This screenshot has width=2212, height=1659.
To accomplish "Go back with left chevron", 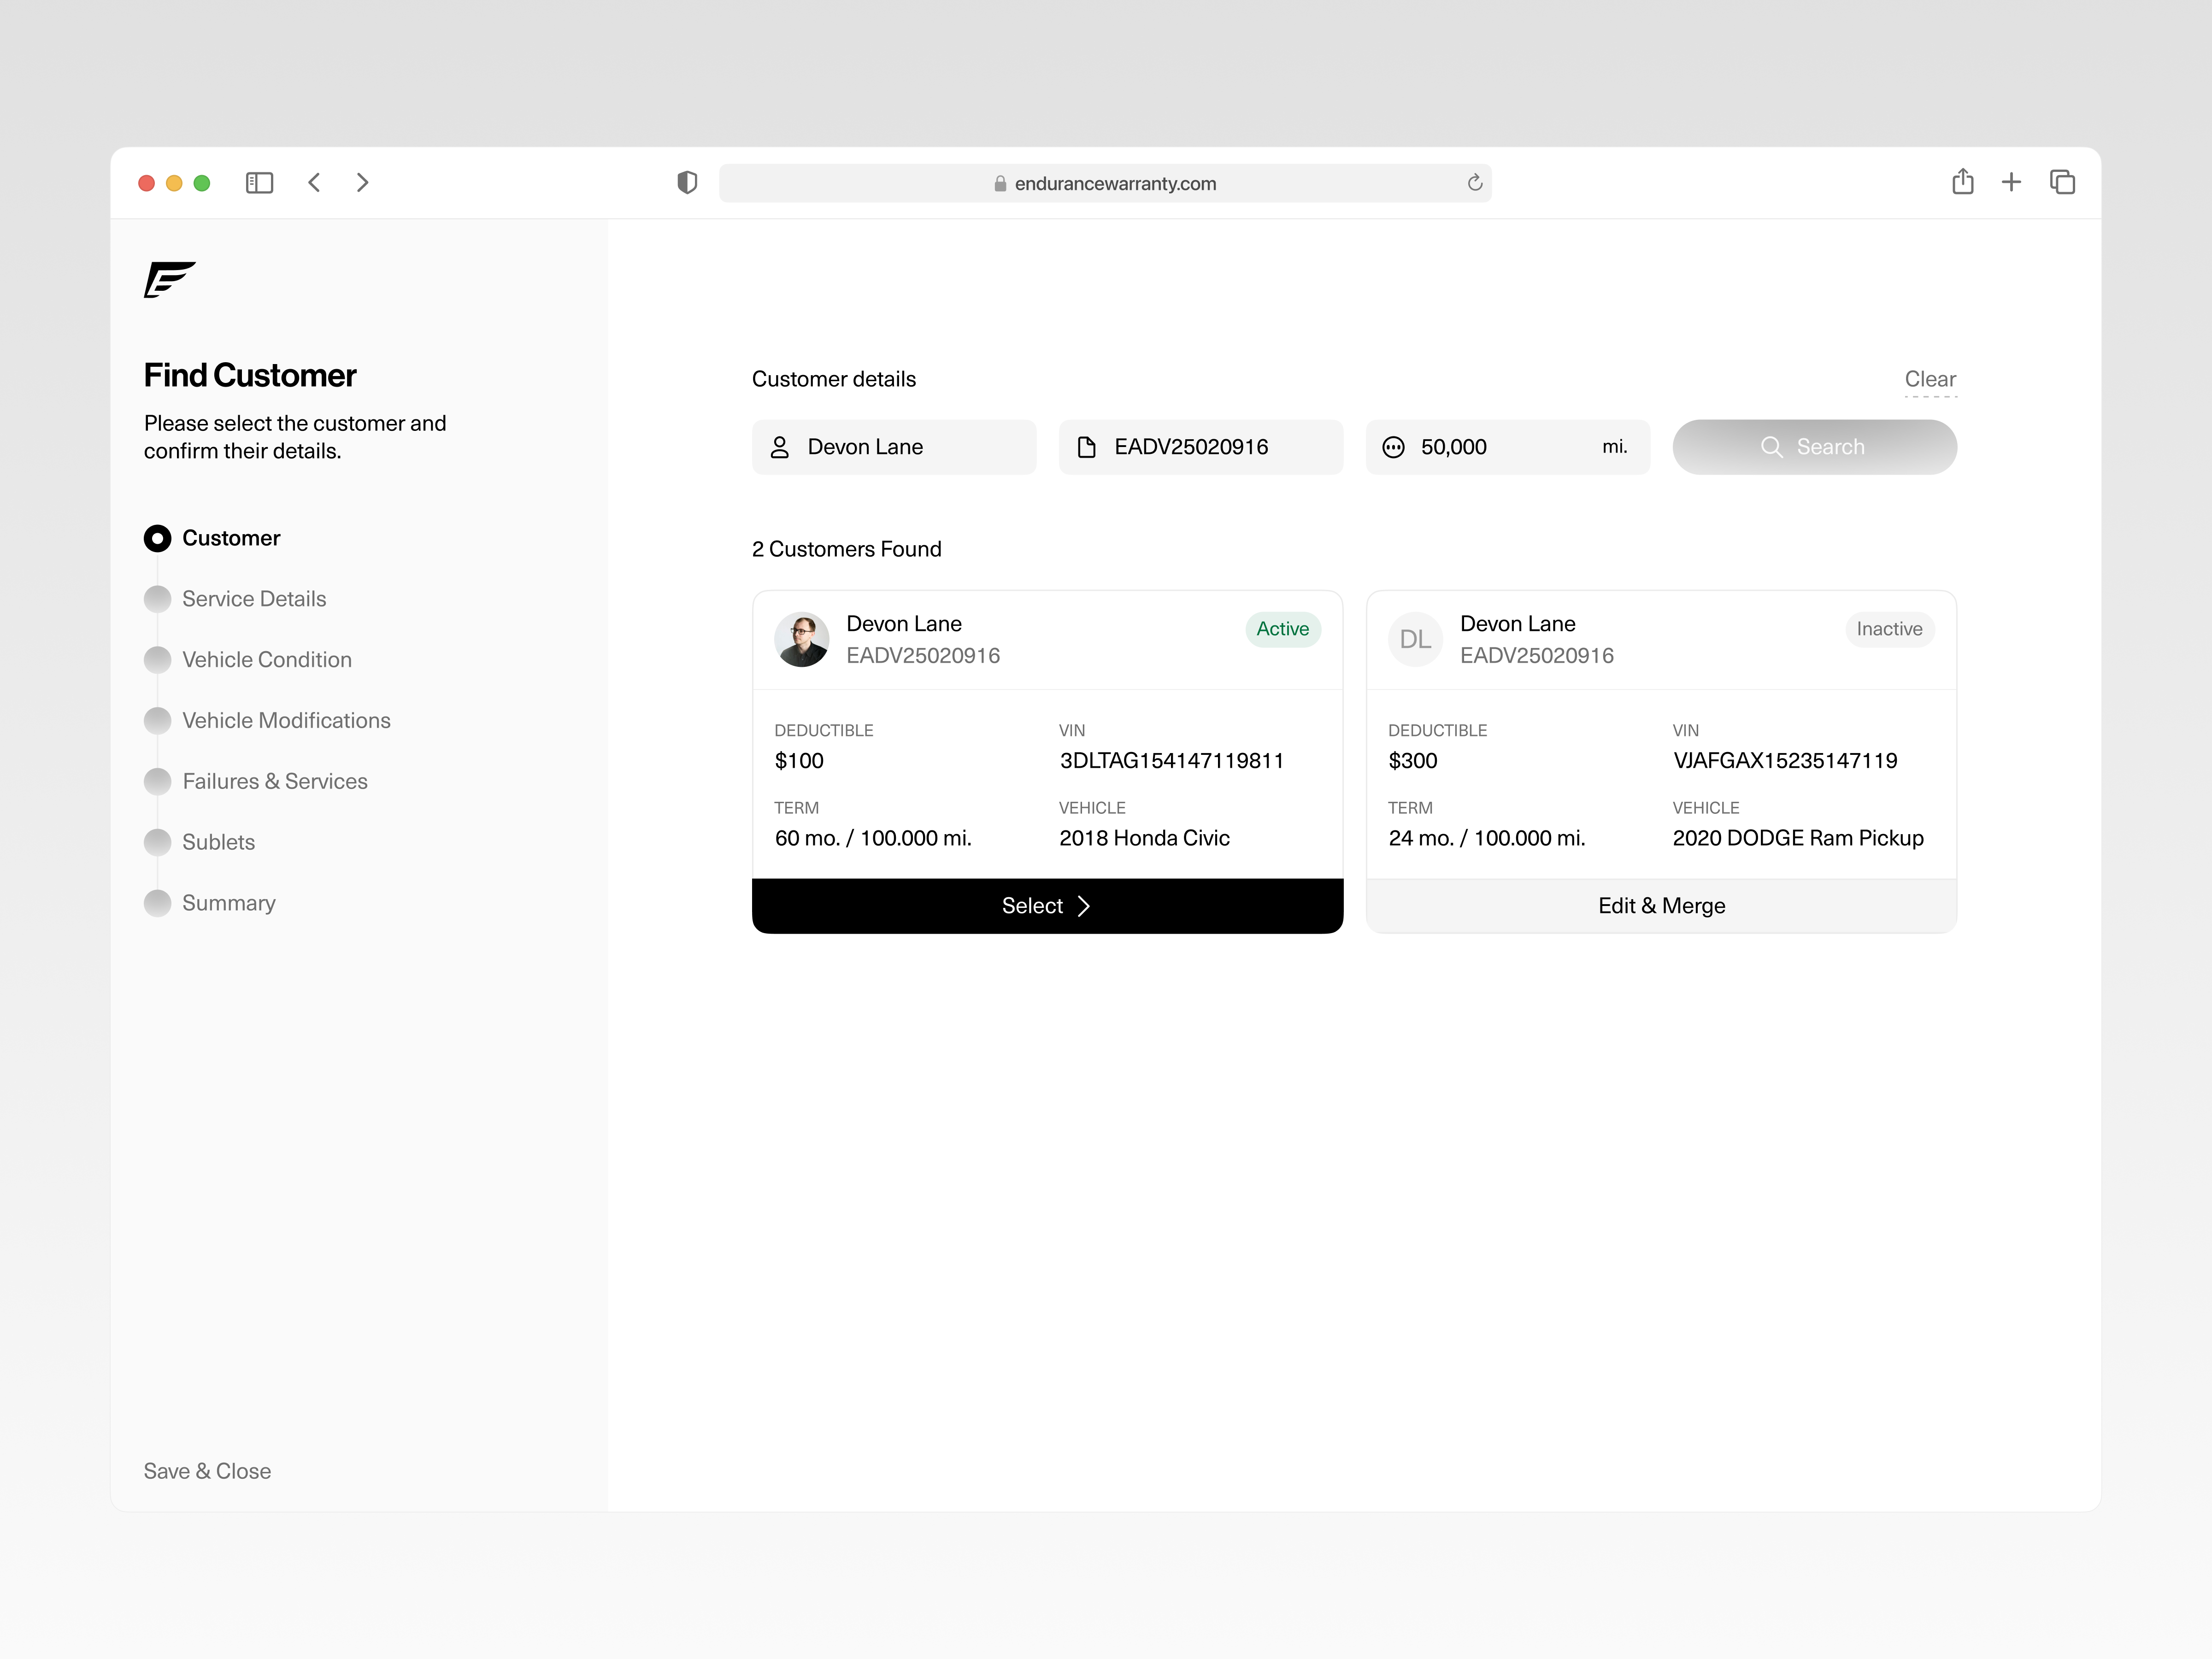I will coord(314,182).
